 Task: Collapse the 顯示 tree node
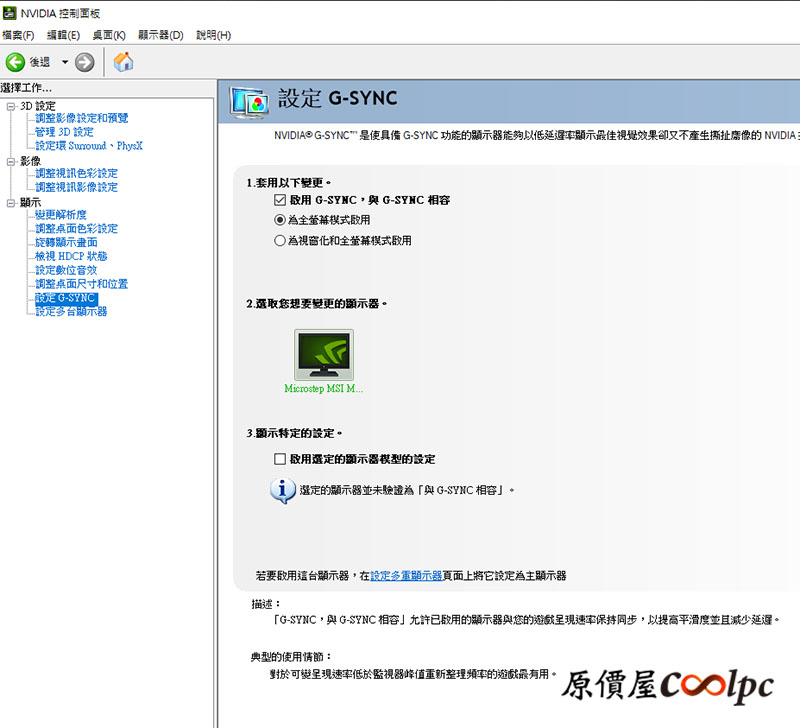click(x=11, y=203)
